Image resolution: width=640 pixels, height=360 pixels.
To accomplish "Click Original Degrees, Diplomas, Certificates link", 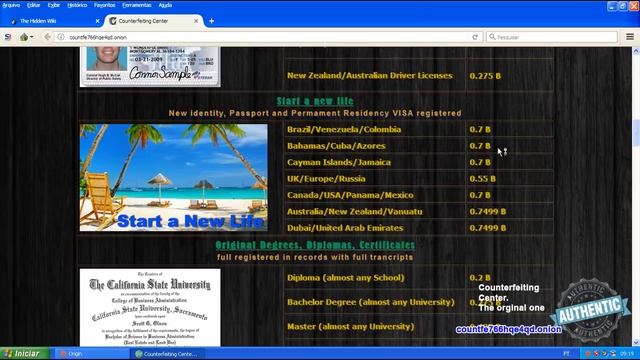I will (x=315, y=245).
